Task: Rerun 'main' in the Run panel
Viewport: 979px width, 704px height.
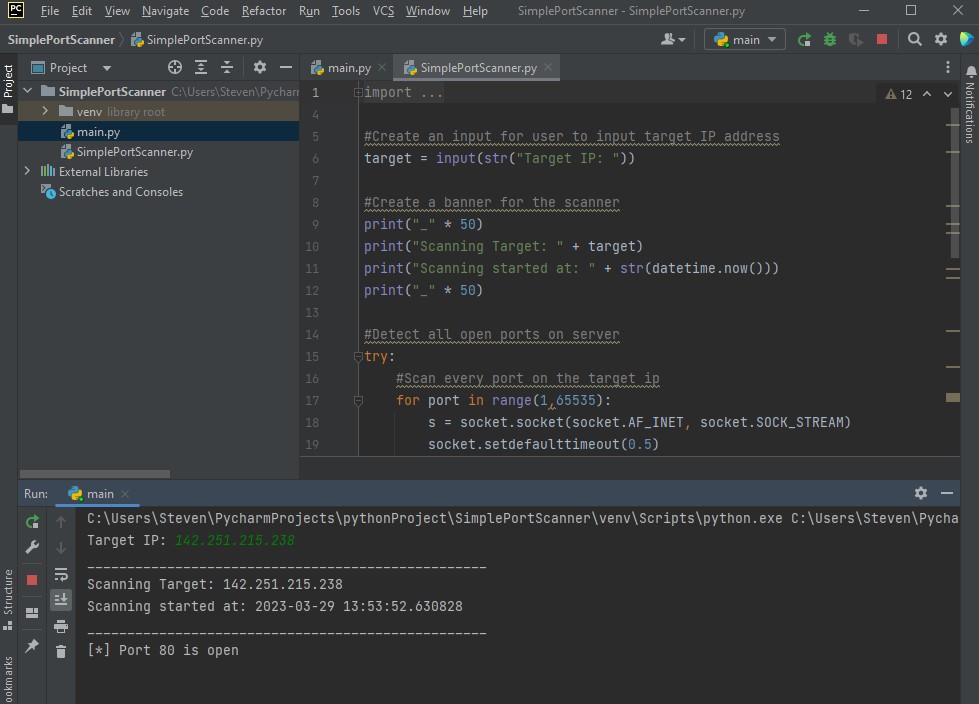Action: click(32, 522)
